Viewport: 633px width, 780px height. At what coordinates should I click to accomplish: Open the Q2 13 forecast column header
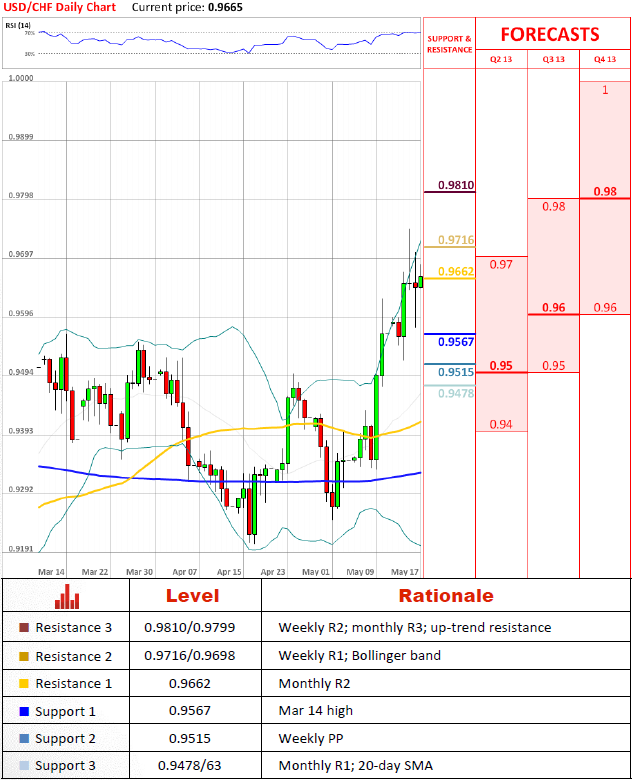tap(500, 59)
